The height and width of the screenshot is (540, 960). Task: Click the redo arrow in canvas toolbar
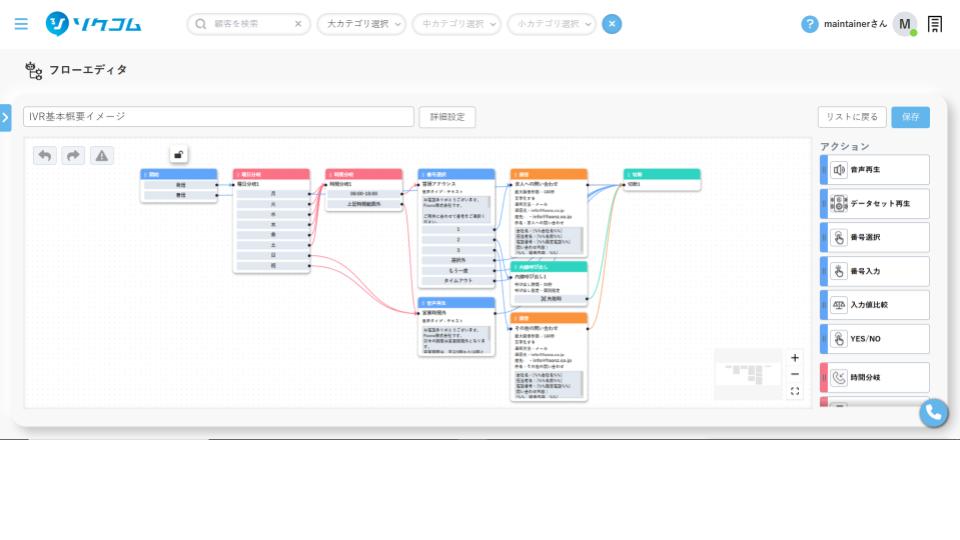(x=73, y=155)
